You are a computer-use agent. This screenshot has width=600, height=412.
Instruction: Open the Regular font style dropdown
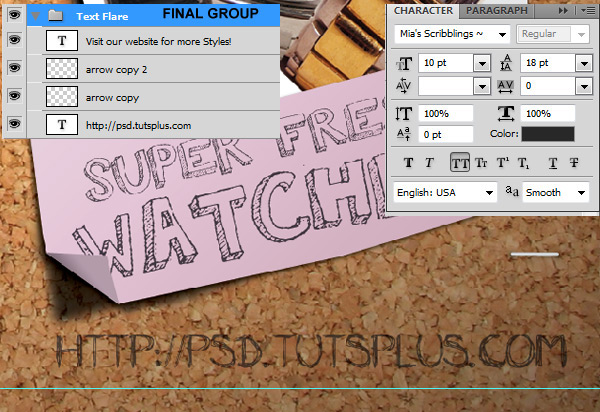click(581, 35)
